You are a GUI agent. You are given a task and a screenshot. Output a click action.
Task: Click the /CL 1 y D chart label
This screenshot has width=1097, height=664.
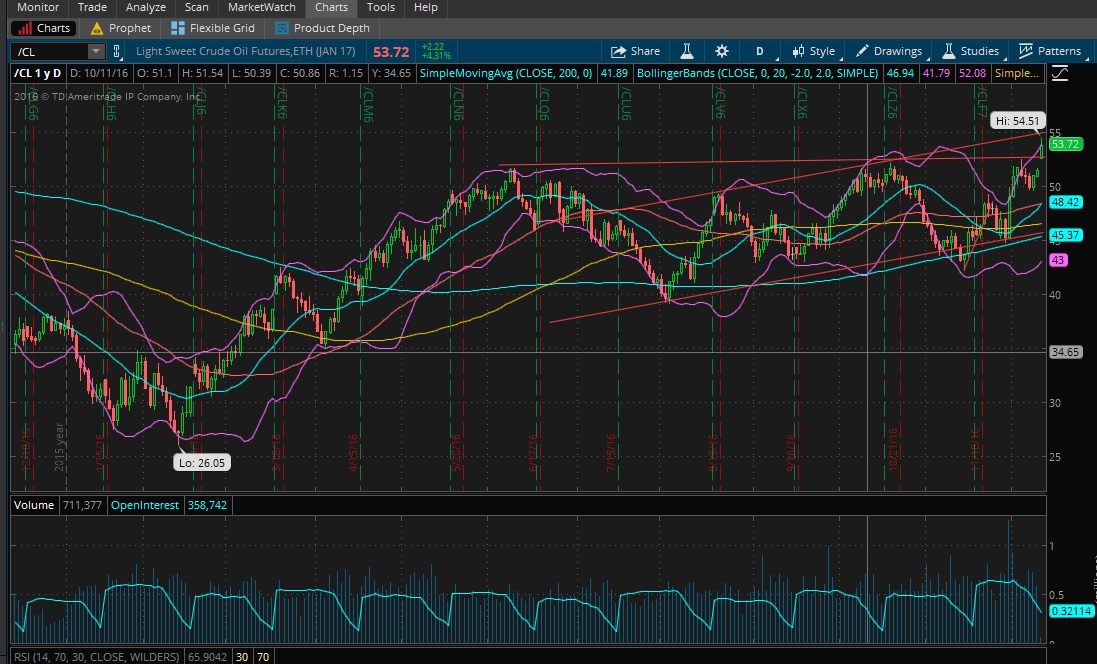[38, 73]
